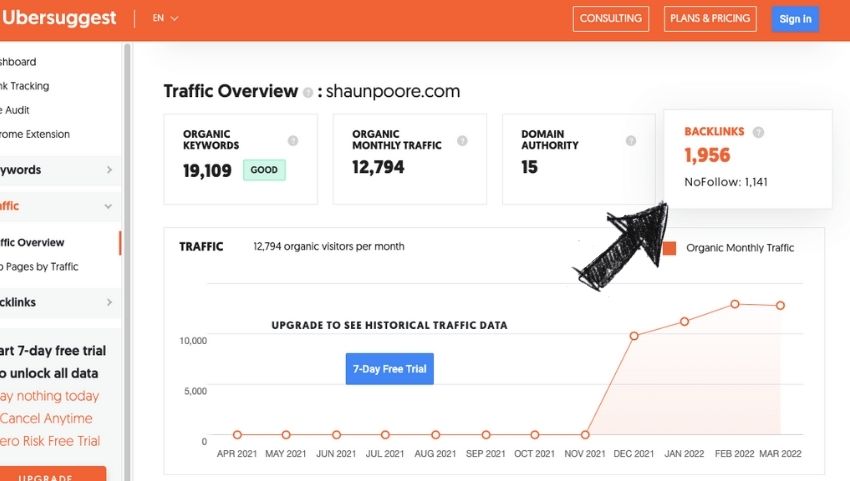Click the 'Pay nothing today' text
Viewport: 850px width, 481px height.
(x=49, y=396)
